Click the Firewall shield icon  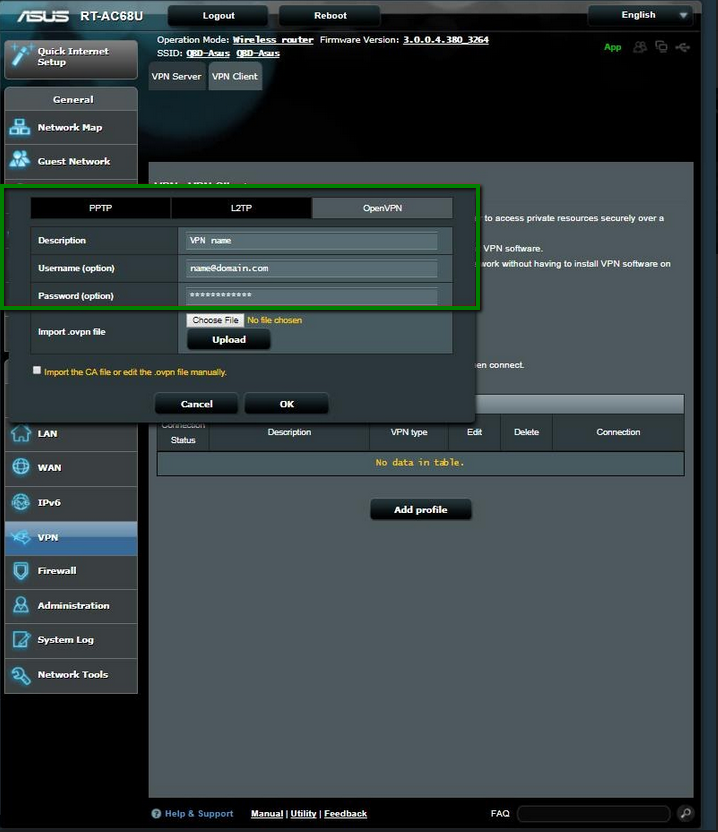(x=21, y=571)
